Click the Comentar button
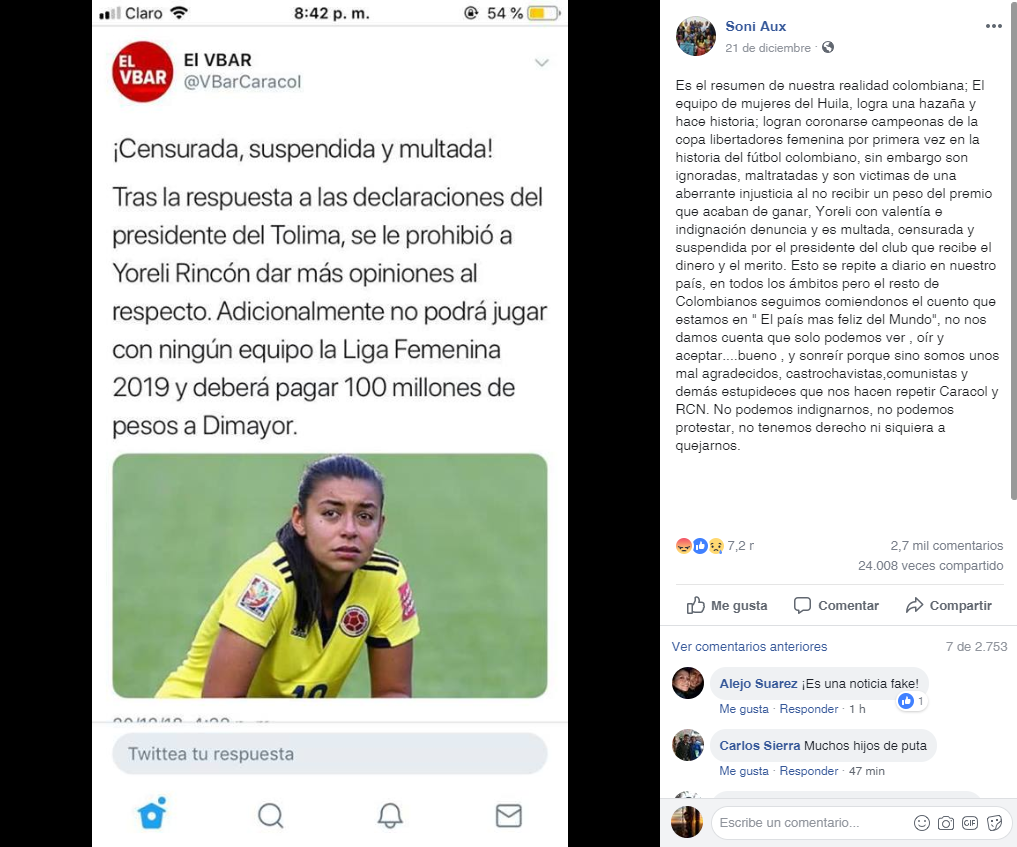This screenshot has height=847, width=1017. pyautogui.click(x=836, y=605)
